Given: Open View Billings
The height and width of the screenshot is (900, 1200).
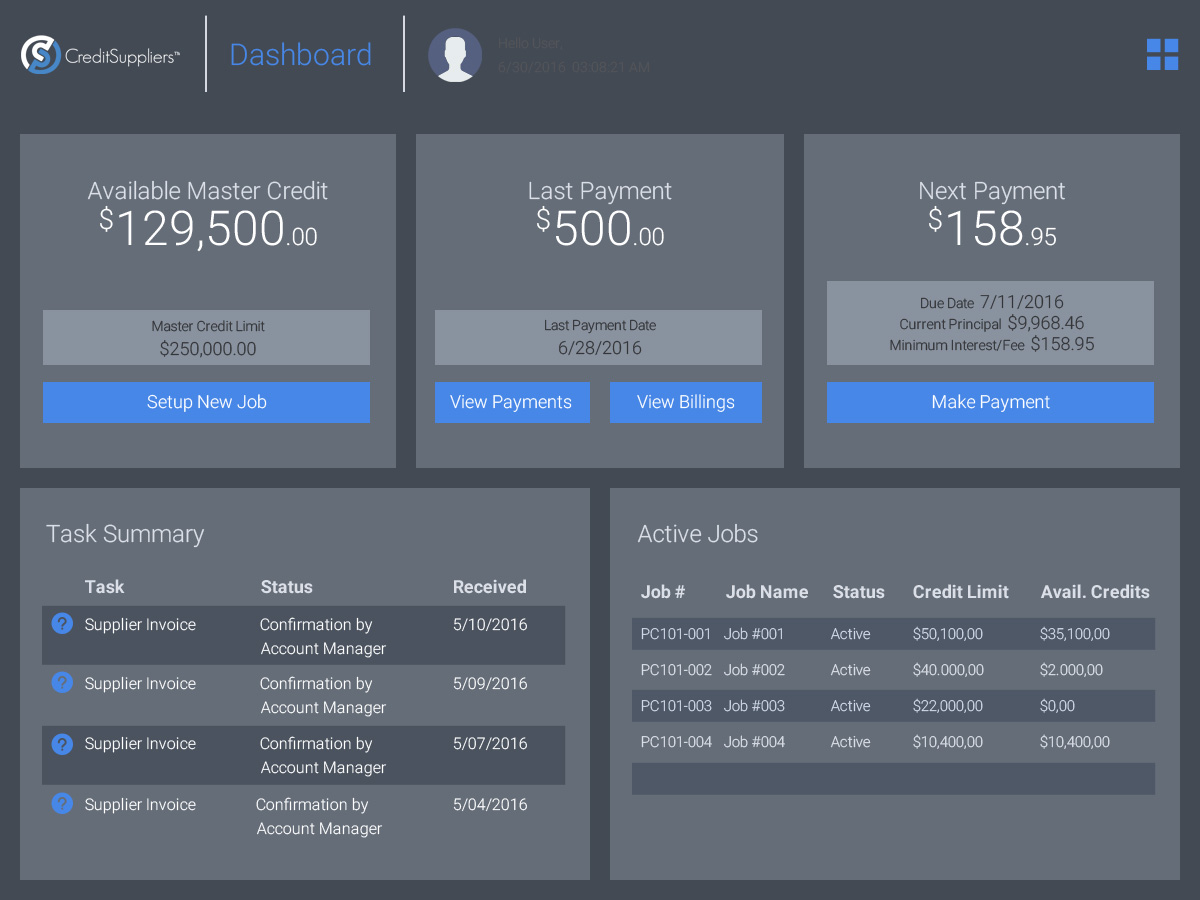Looking at the screenshot, I should (685, 402).
